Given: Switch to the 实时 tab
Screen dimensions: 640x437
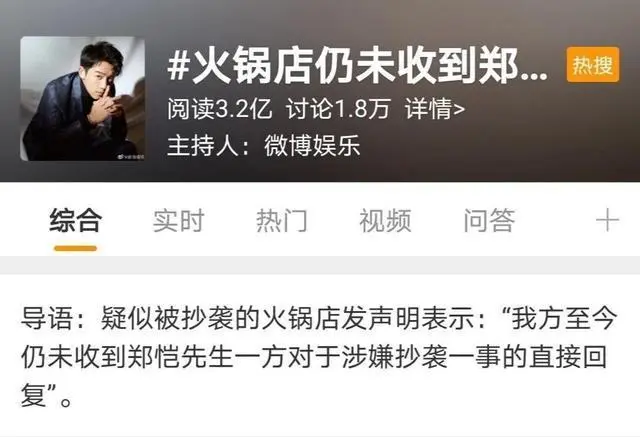Looking at the screenshot, I should tap(178, 220).
